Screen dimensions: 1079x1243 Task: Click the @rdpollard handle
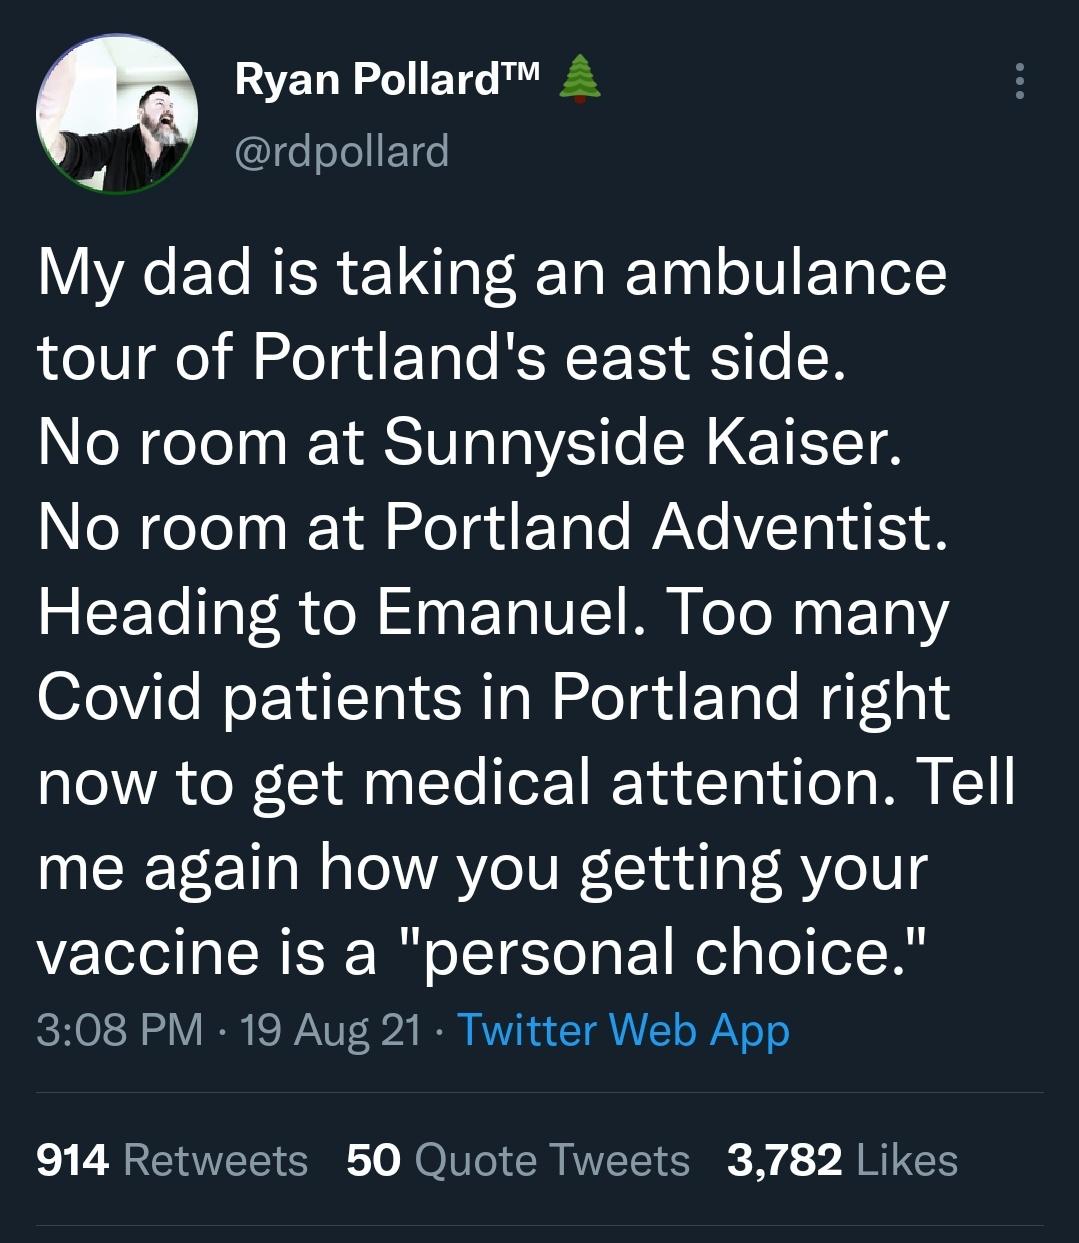pyautogui.click(x=344, y=151)
